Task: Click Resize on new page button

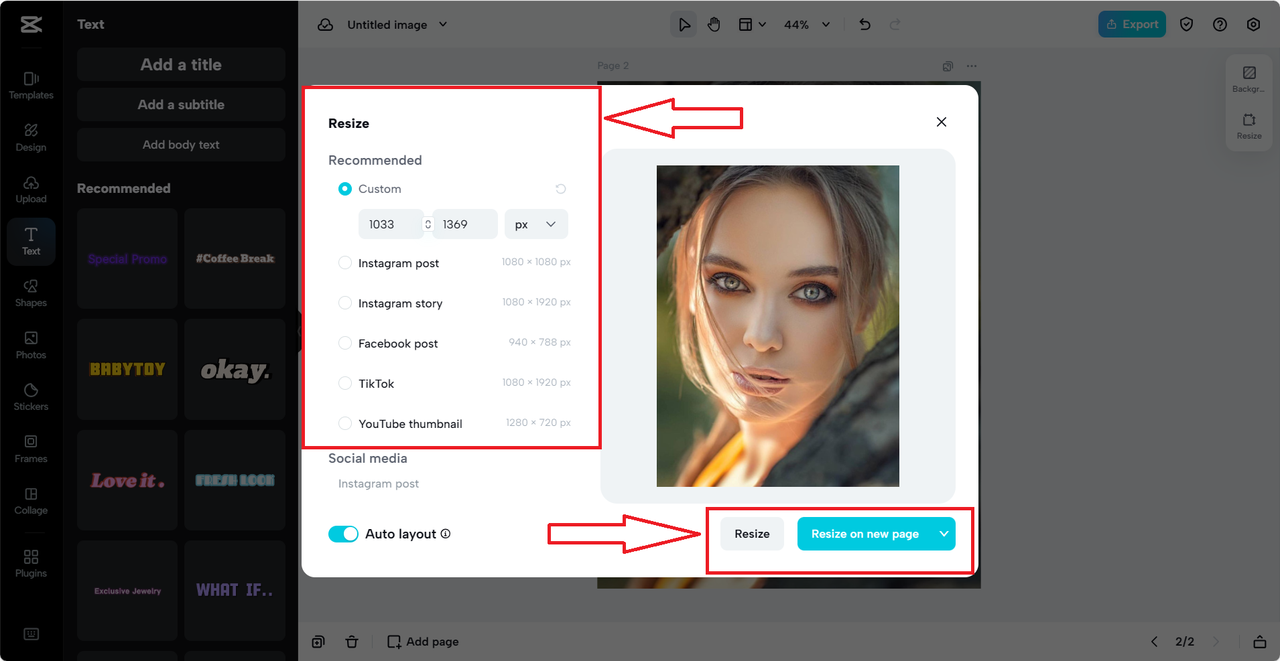Action: tap(865, 534)
